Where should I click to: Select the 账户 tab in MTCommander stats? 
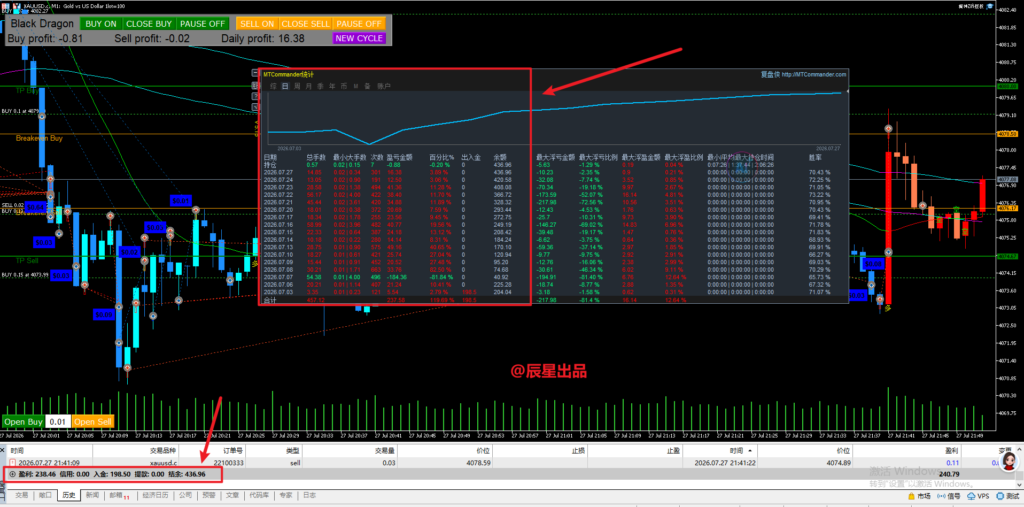click(x=384, y=86)
